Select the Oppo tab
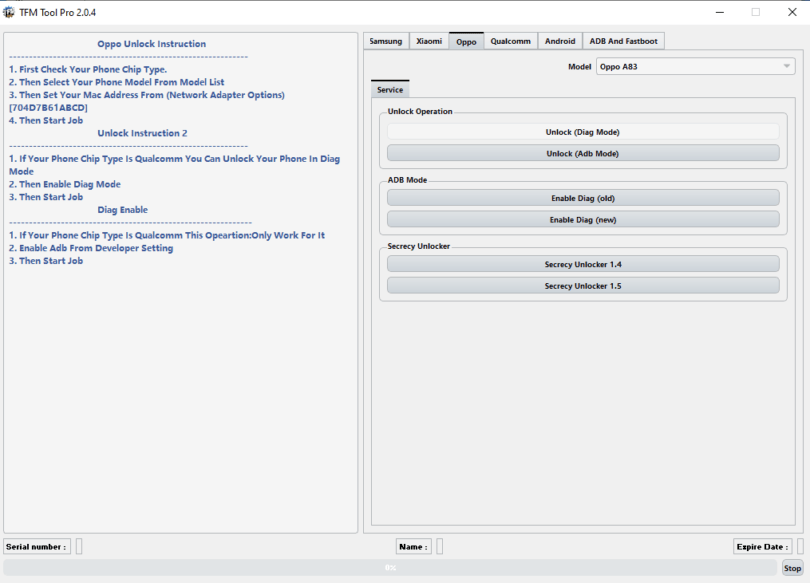 pyautogui.click(x=466, y=41)
